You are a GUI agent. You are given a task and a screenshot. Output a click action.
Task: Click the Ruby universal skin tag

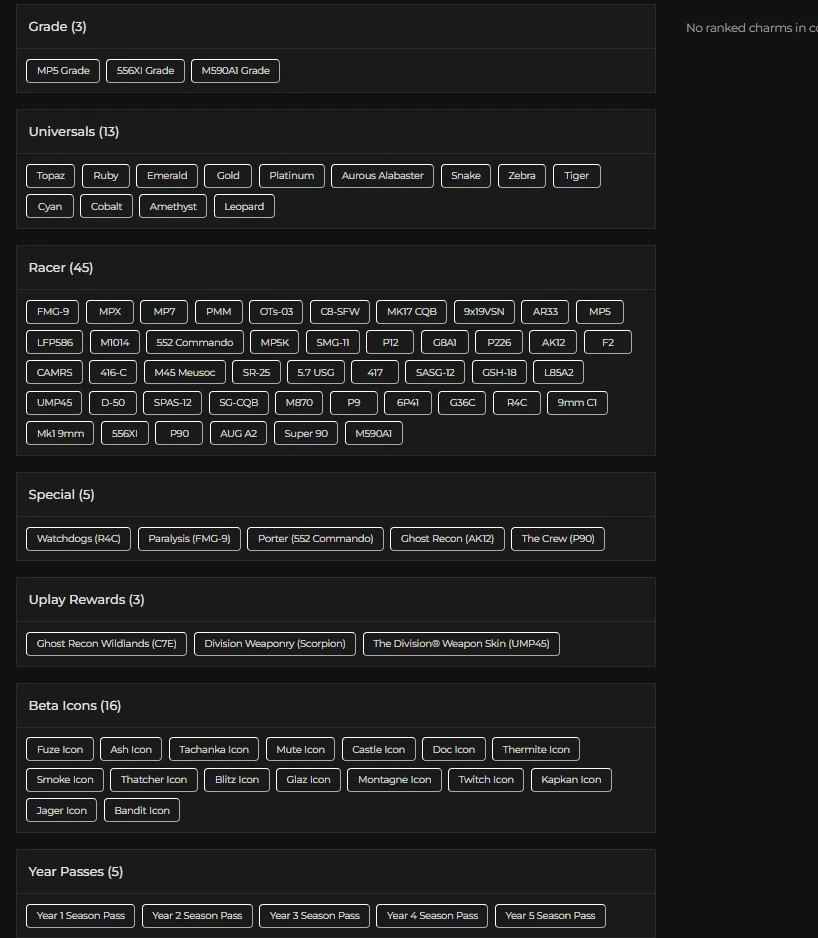[x=106, y=176]
